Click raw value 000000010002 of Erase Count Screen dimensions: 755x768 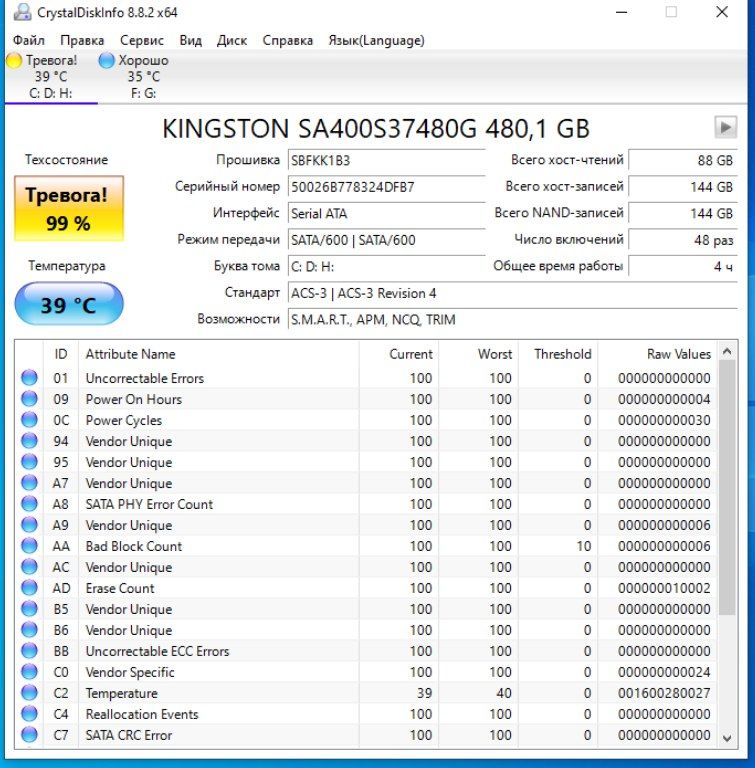coord(664,588)
